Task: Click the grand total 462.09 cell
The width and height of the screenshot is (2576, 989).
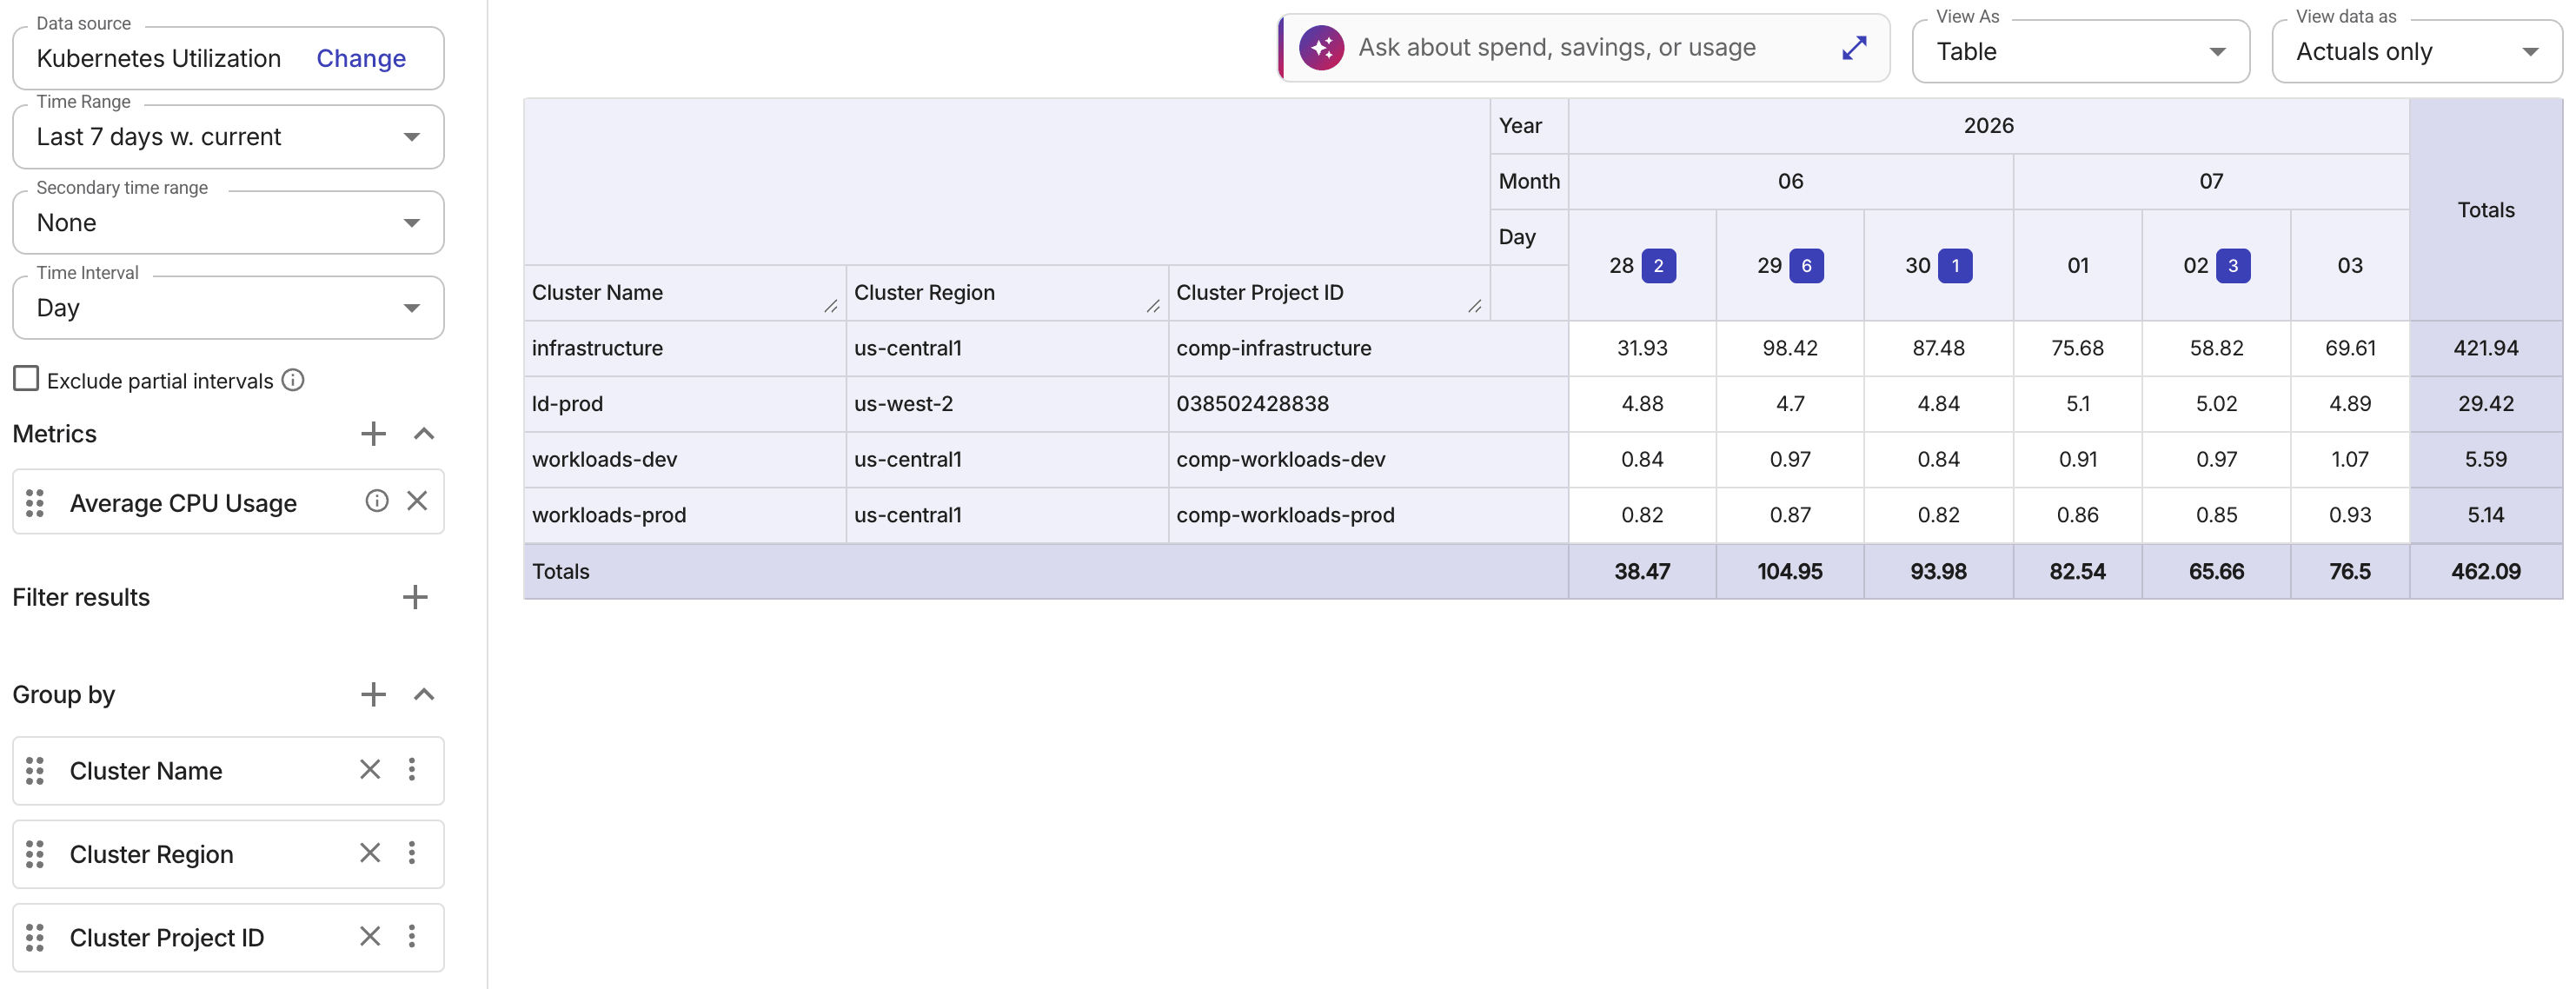Action: [2485, 572]
